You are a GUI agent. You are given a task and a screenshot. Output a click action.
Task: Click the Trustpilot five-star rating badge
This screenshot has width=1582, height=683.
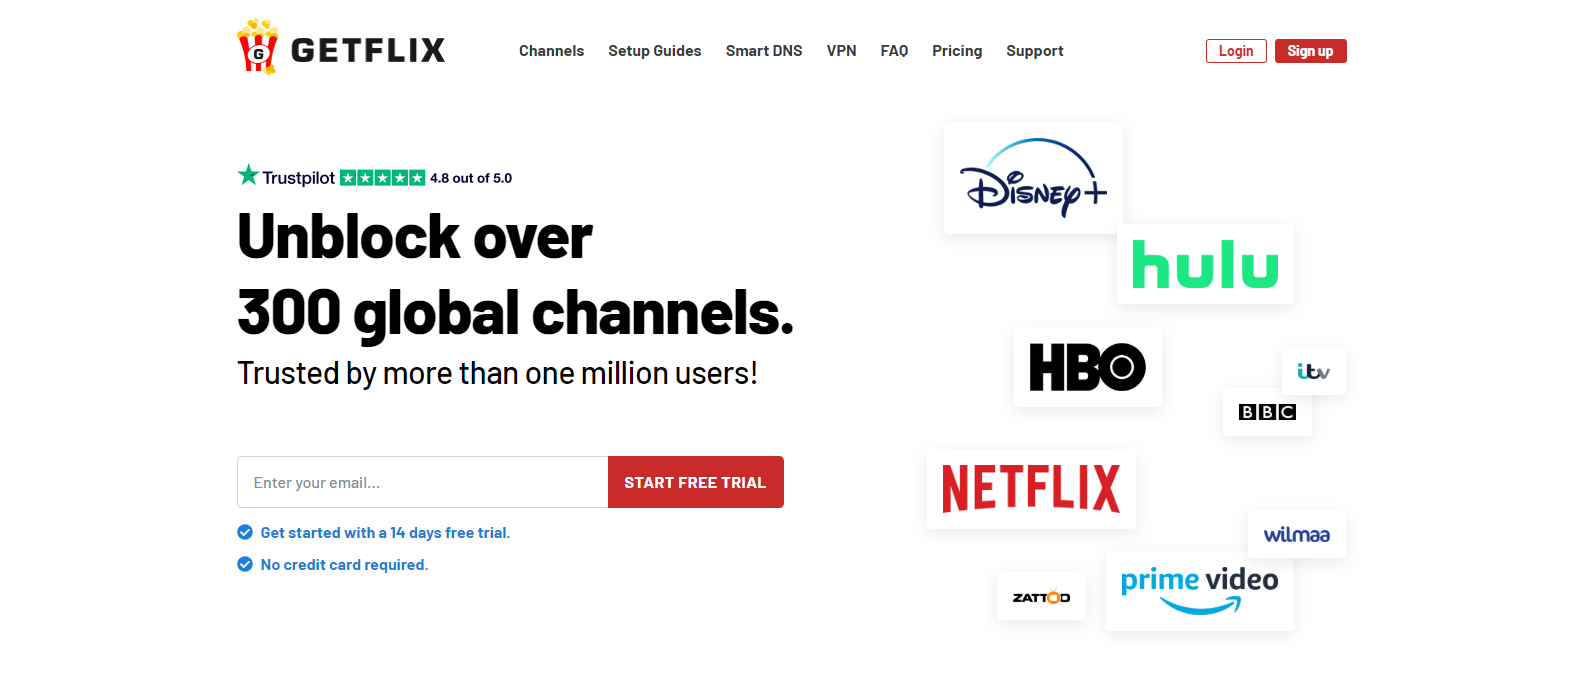click(383, 178)
